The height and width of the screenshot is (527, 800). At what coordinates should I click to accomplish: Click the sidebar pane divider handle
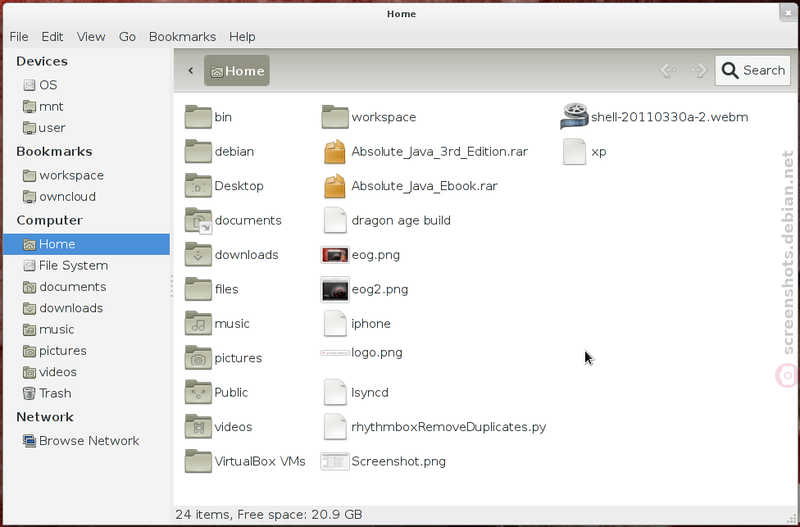click(172, 286)
